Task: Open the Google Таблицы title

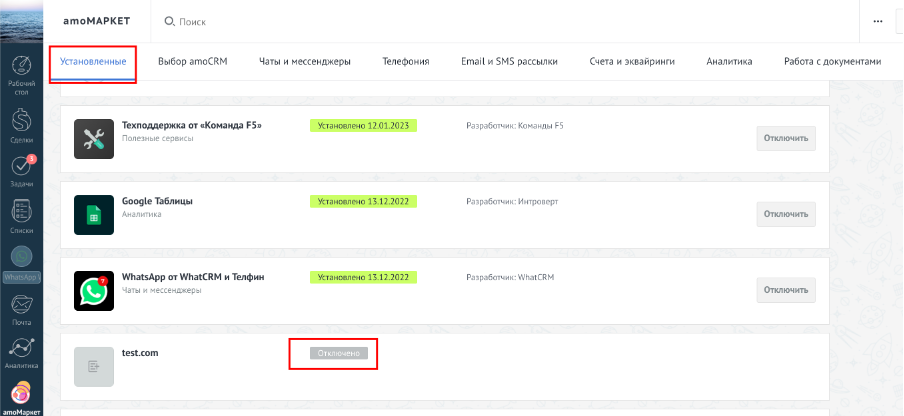Action: [157, 201]
